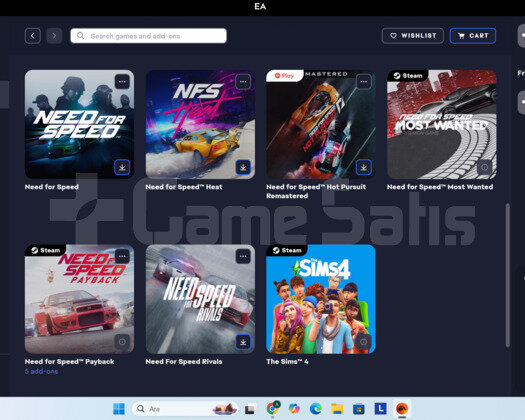Image resolution: width=525 pixels, height=420 pixels.
Task: Click the Play badge on Hot Pursuit Remastered
Action: [x=285, y=76]
